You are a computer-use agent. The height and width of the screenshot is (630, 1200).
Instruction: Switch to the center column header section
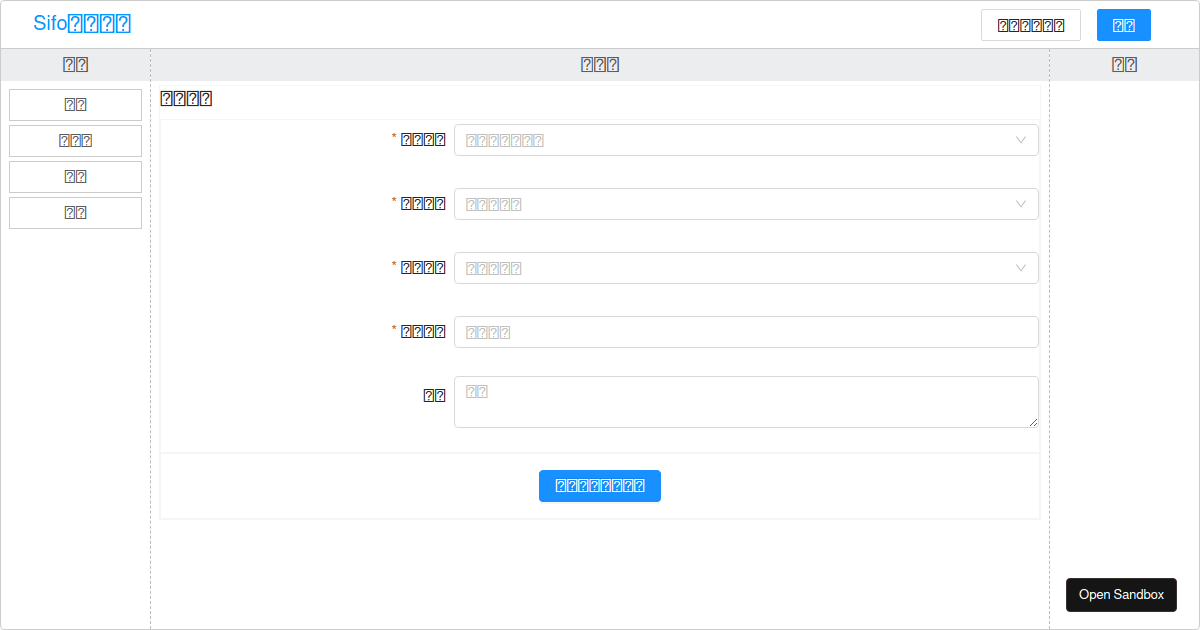point(599,64)
